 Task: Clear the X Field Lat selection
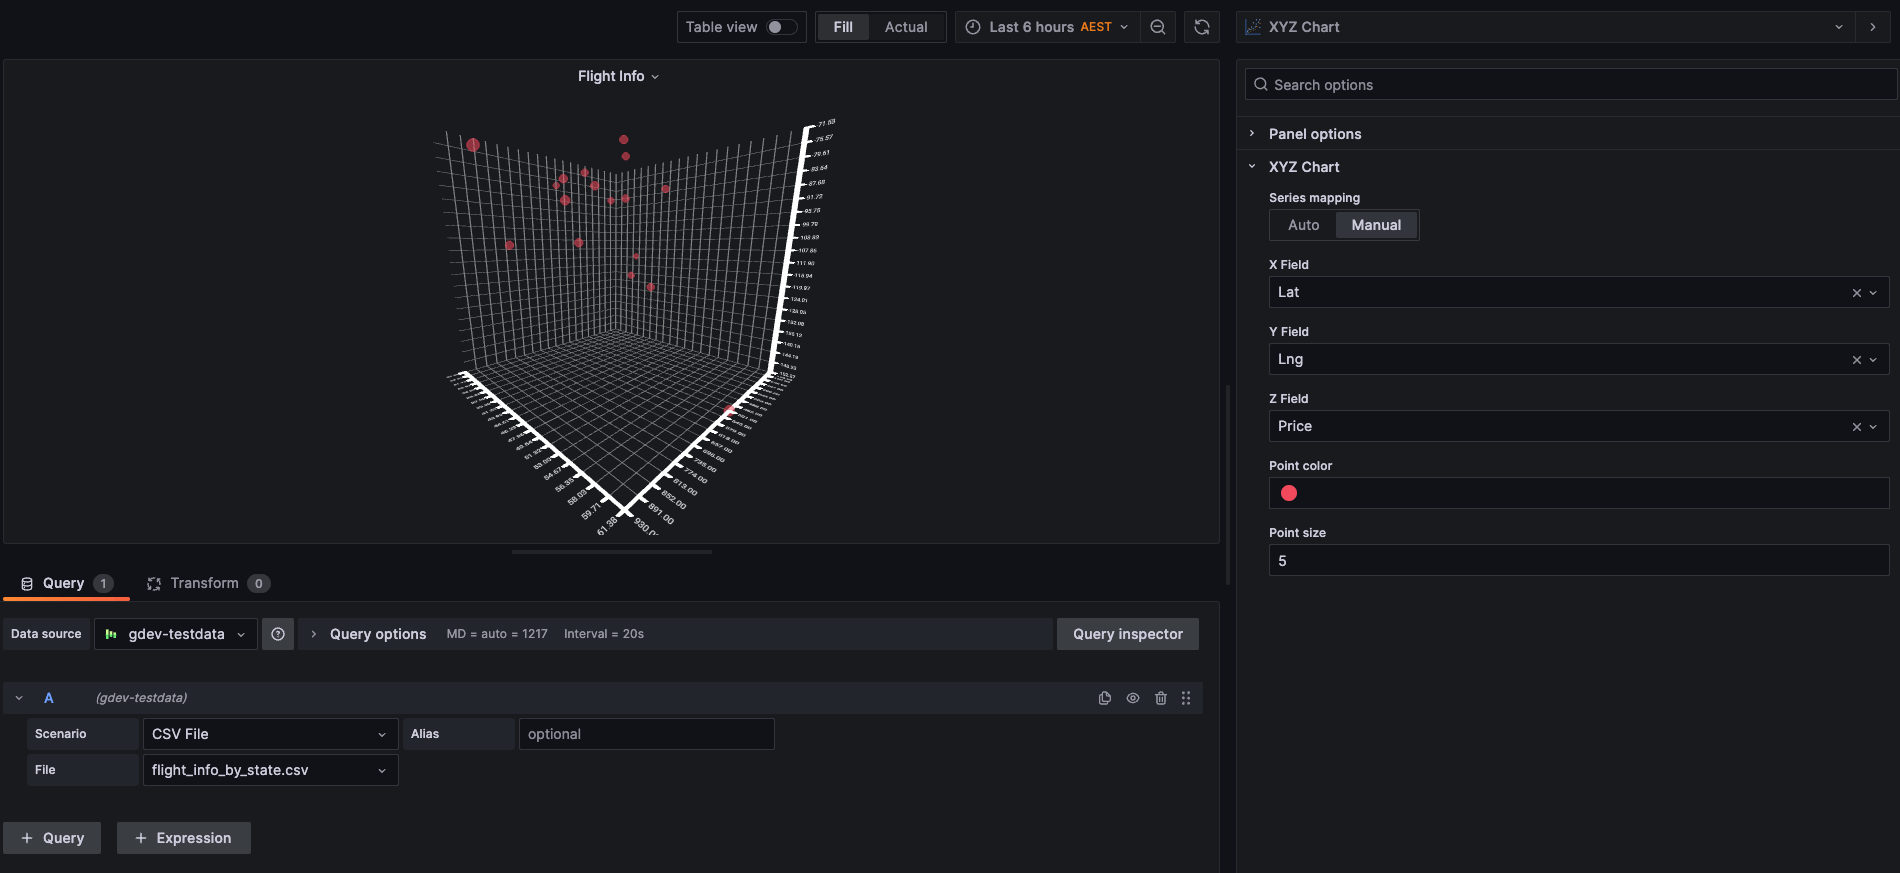tap(1857, 293)
